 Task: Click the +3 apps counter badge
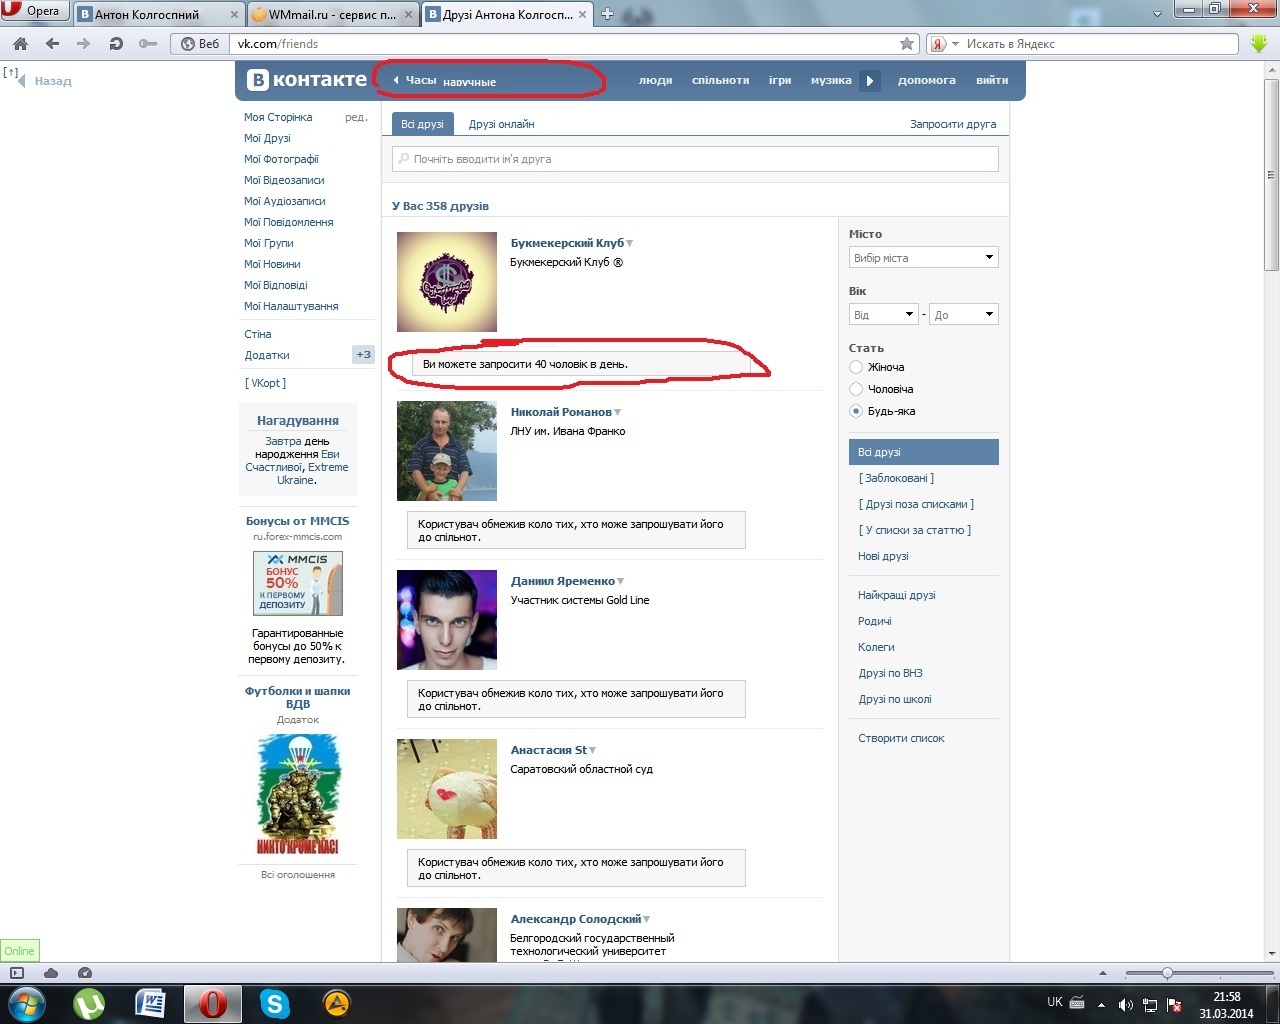pyautogui.click(x=363, y=355)
